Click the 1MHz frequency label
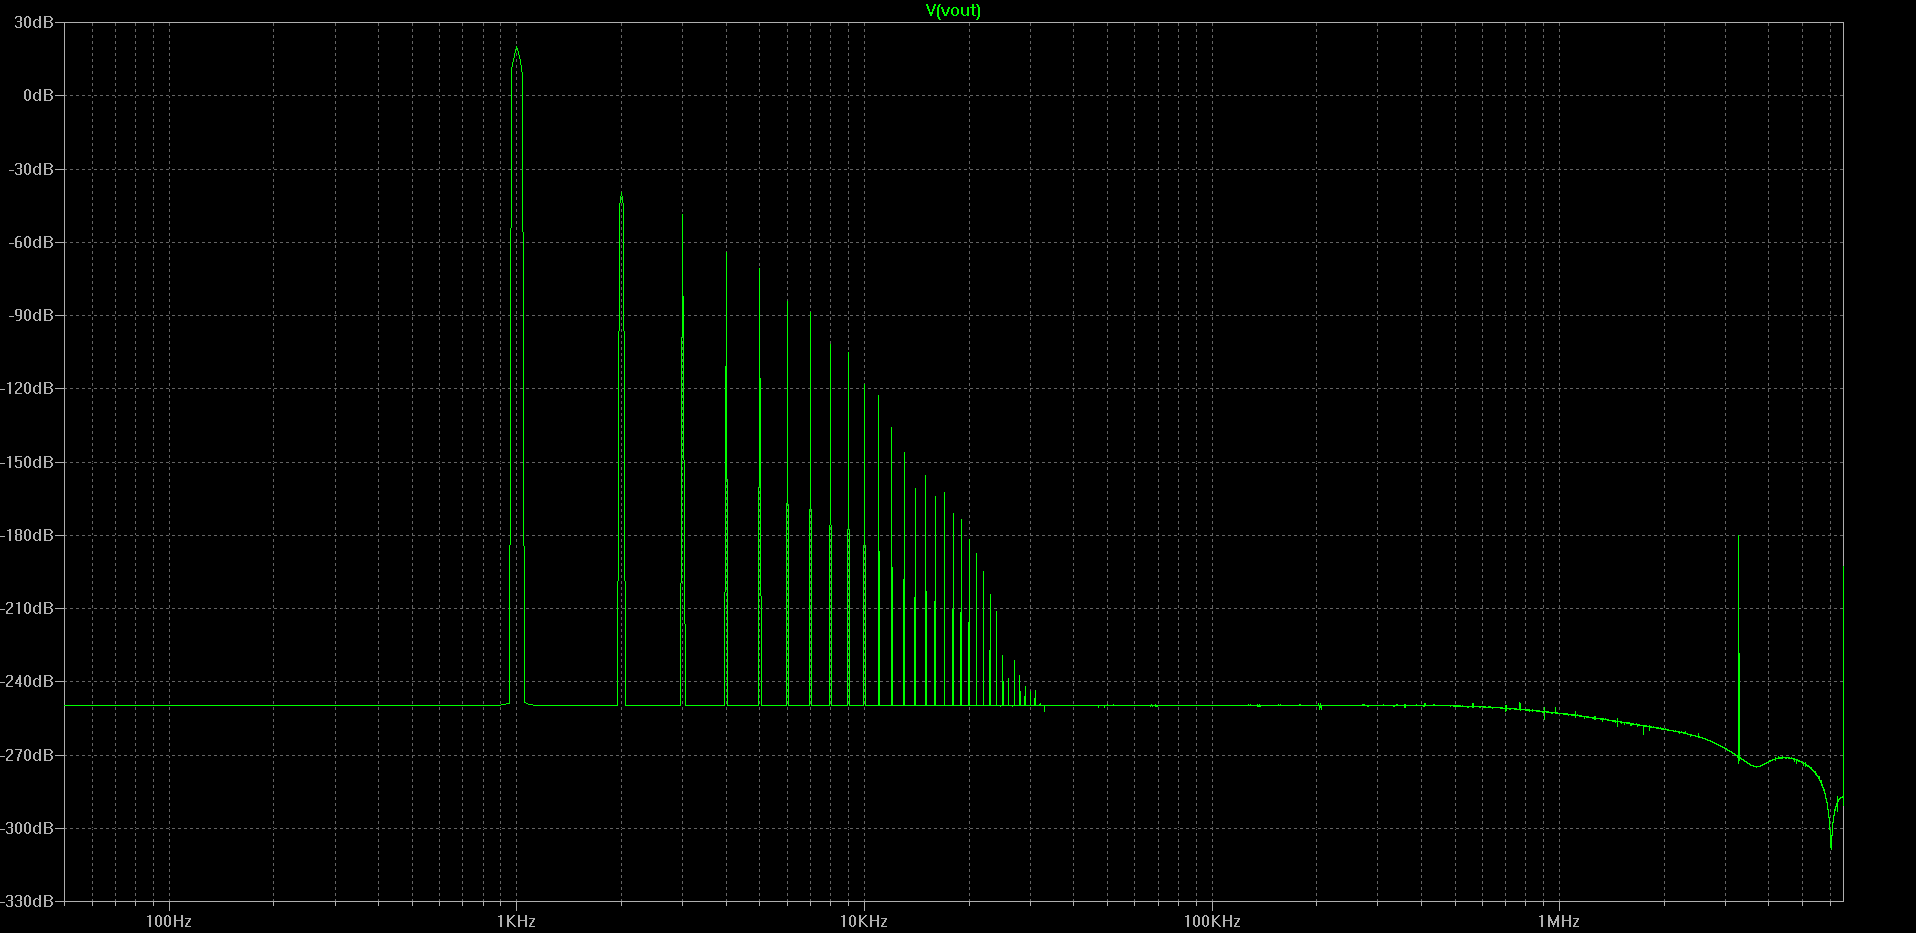The width and height of the screenshot is (1916, 933). [x=1559, y=921]
